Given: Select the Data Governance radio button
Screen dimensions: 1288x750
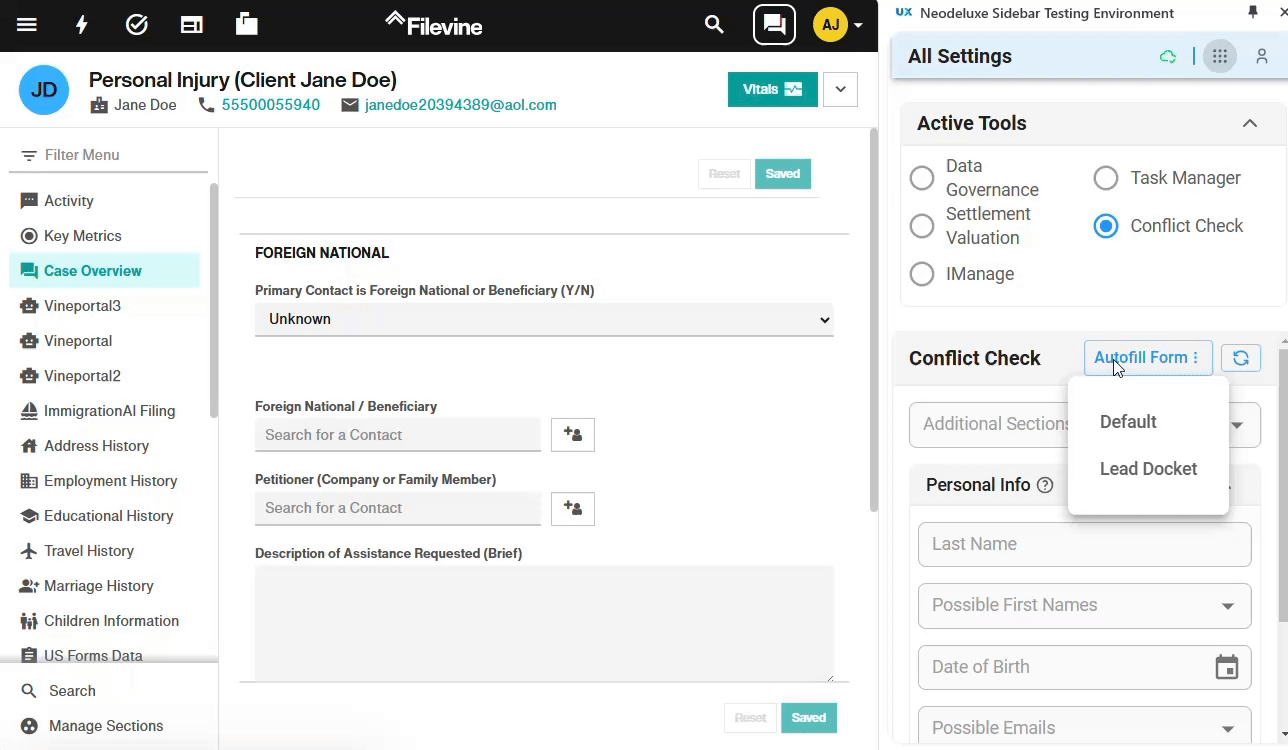Looking at the screenshot, I should 922,178.
